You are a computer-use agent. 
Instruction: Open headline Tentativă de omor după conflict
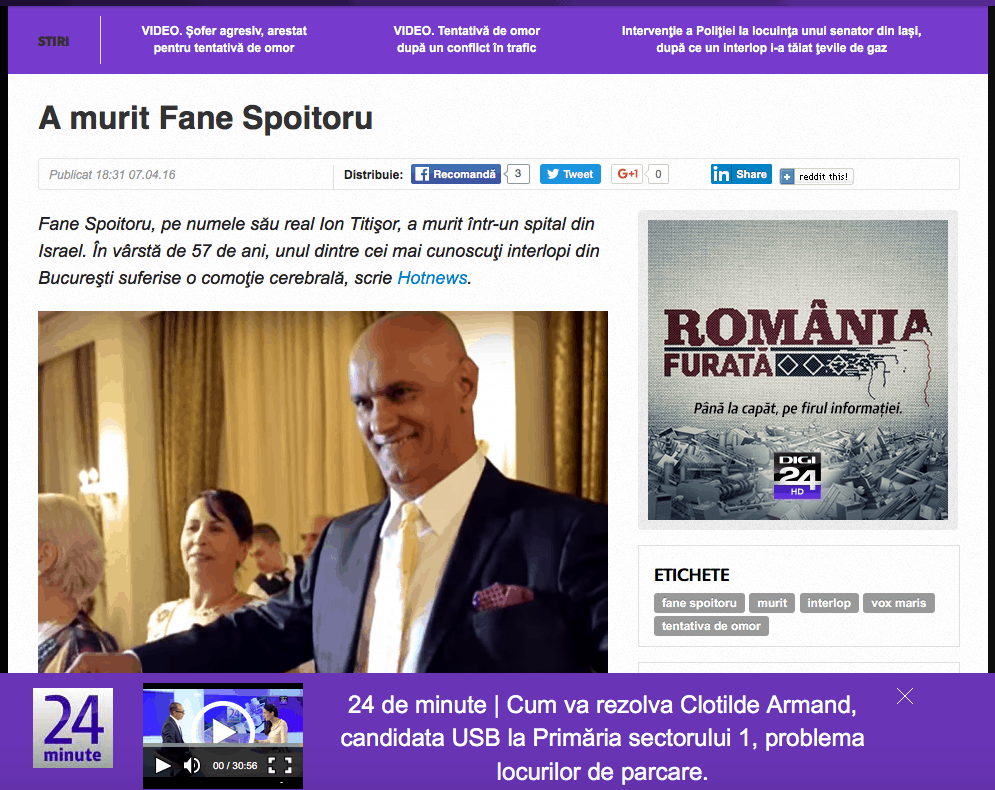click(x=466, y=39)
